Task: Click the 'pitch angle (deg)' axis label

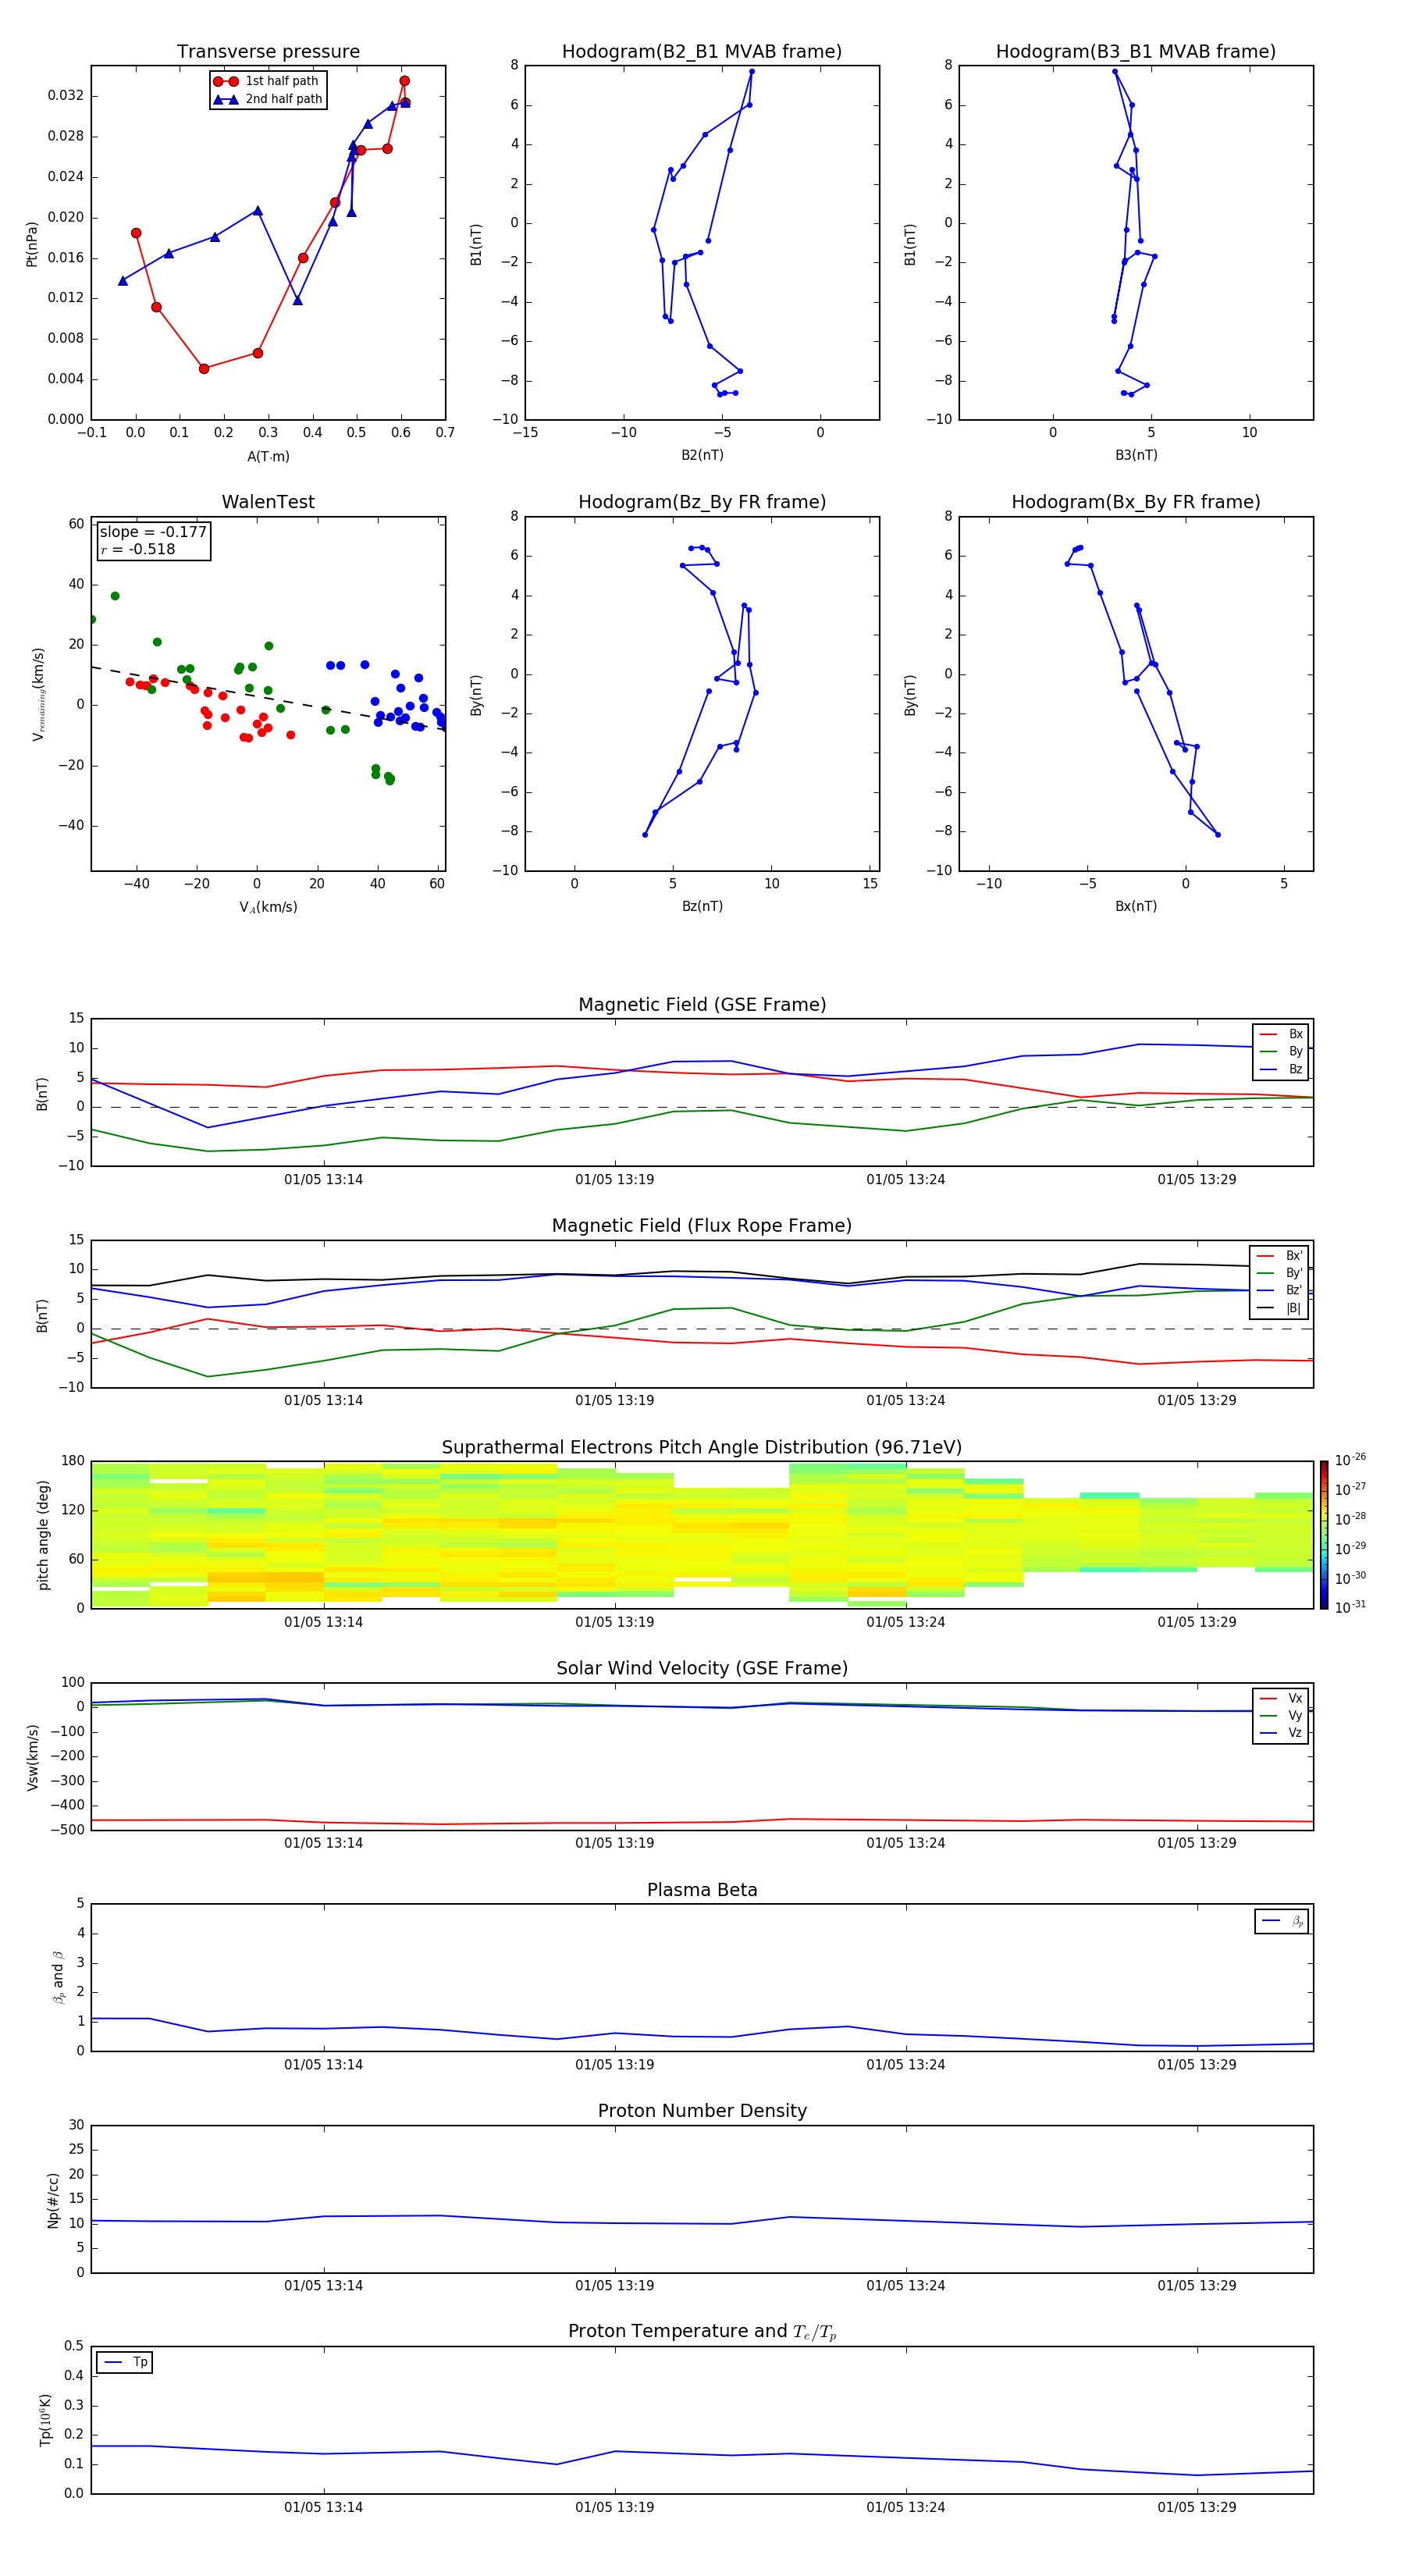Action: [x=44, y=1534]
